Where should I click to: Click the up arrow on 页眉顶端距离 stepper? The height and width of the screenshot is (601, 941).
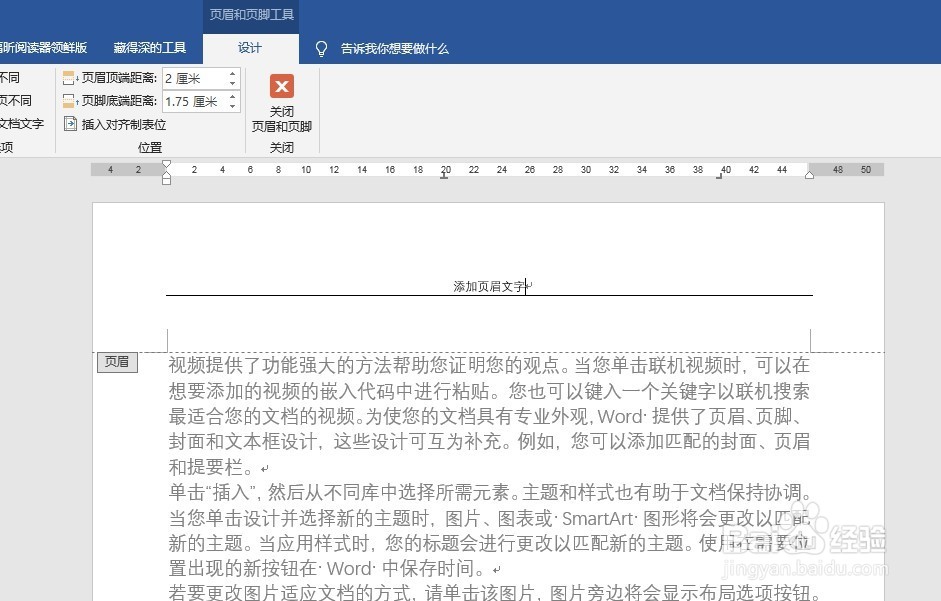232,72
